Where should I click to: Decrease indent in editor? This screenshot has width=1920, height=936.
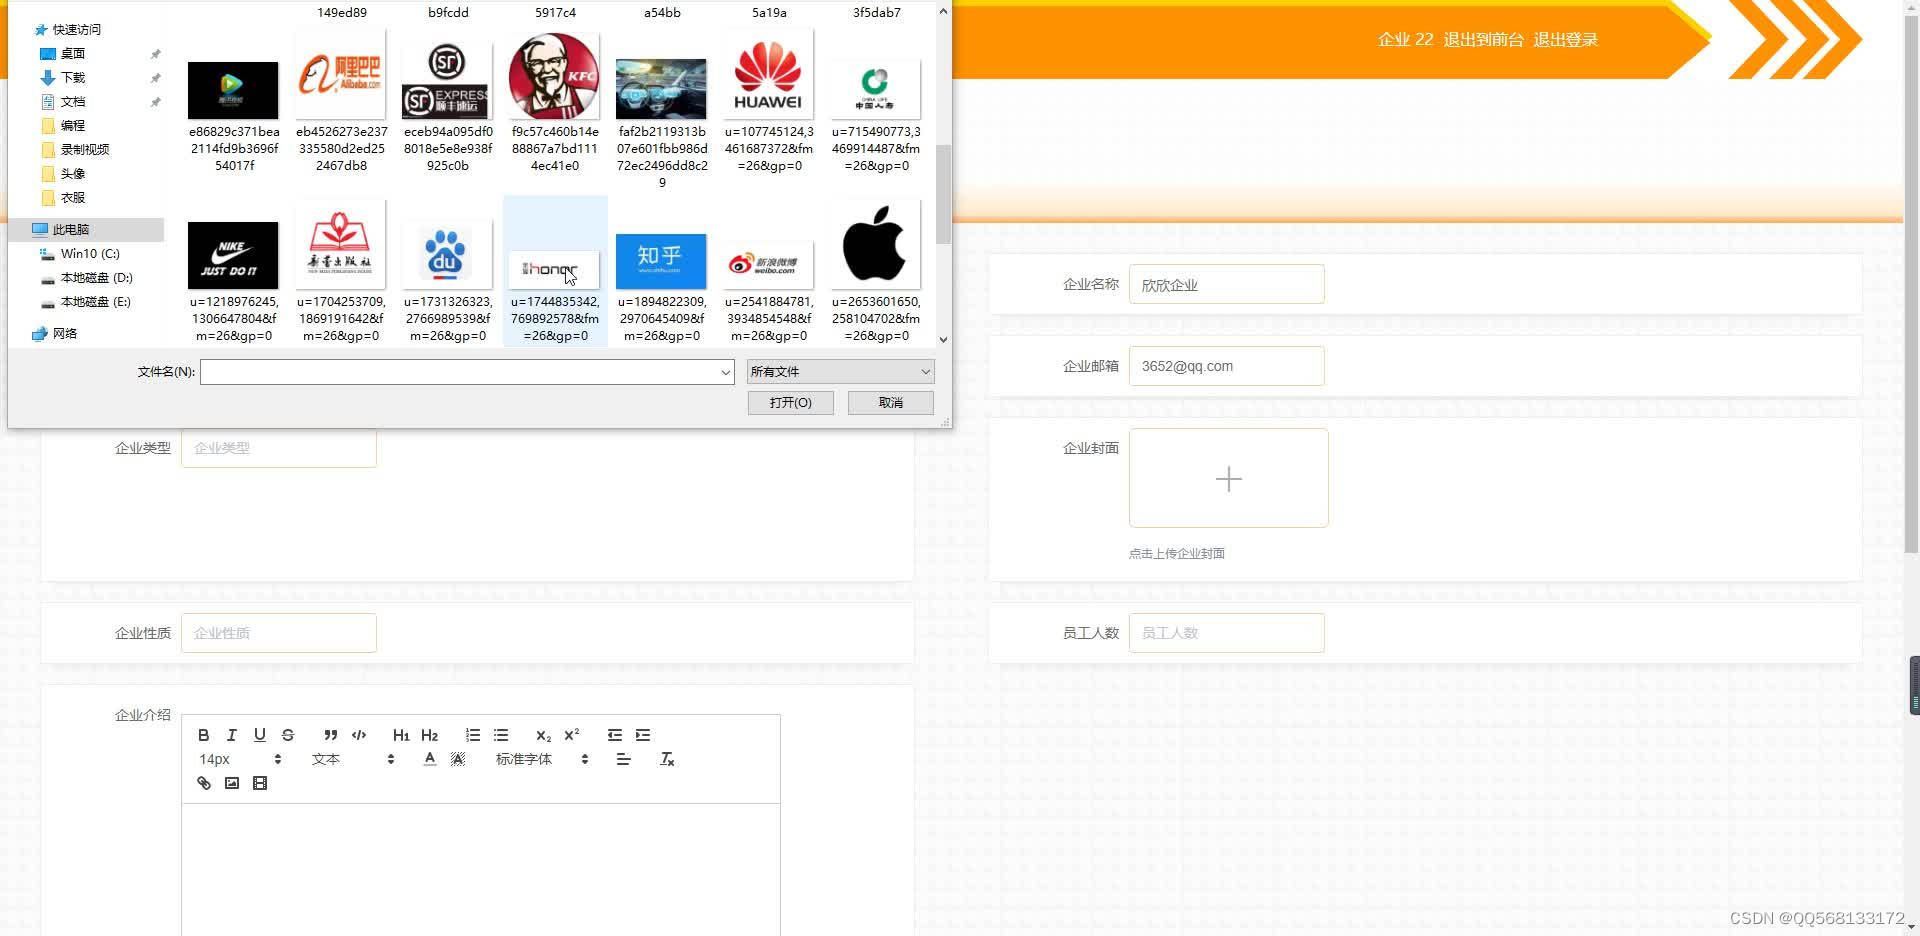click(615, 735)
